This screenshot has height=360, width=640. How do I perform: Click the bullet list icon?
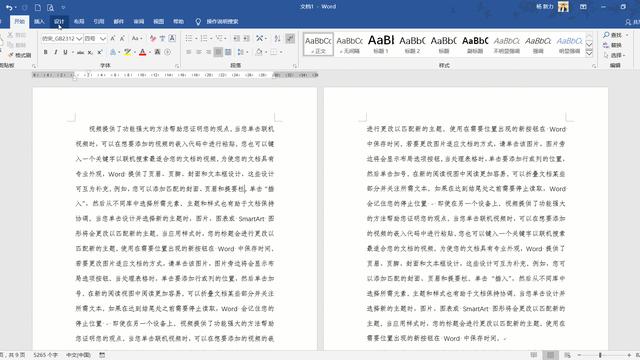click(189, 38)
